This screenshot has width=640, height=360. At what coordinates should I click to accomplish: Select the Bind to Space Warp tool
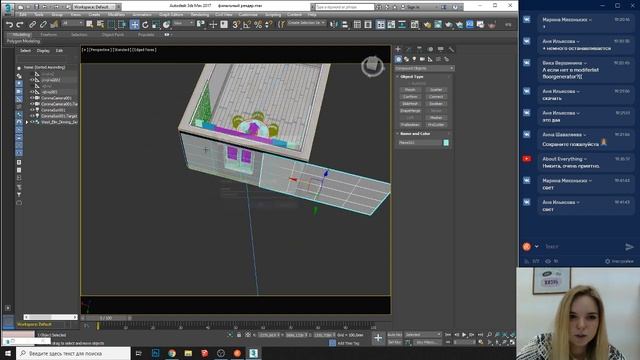[x=53, y=24]
